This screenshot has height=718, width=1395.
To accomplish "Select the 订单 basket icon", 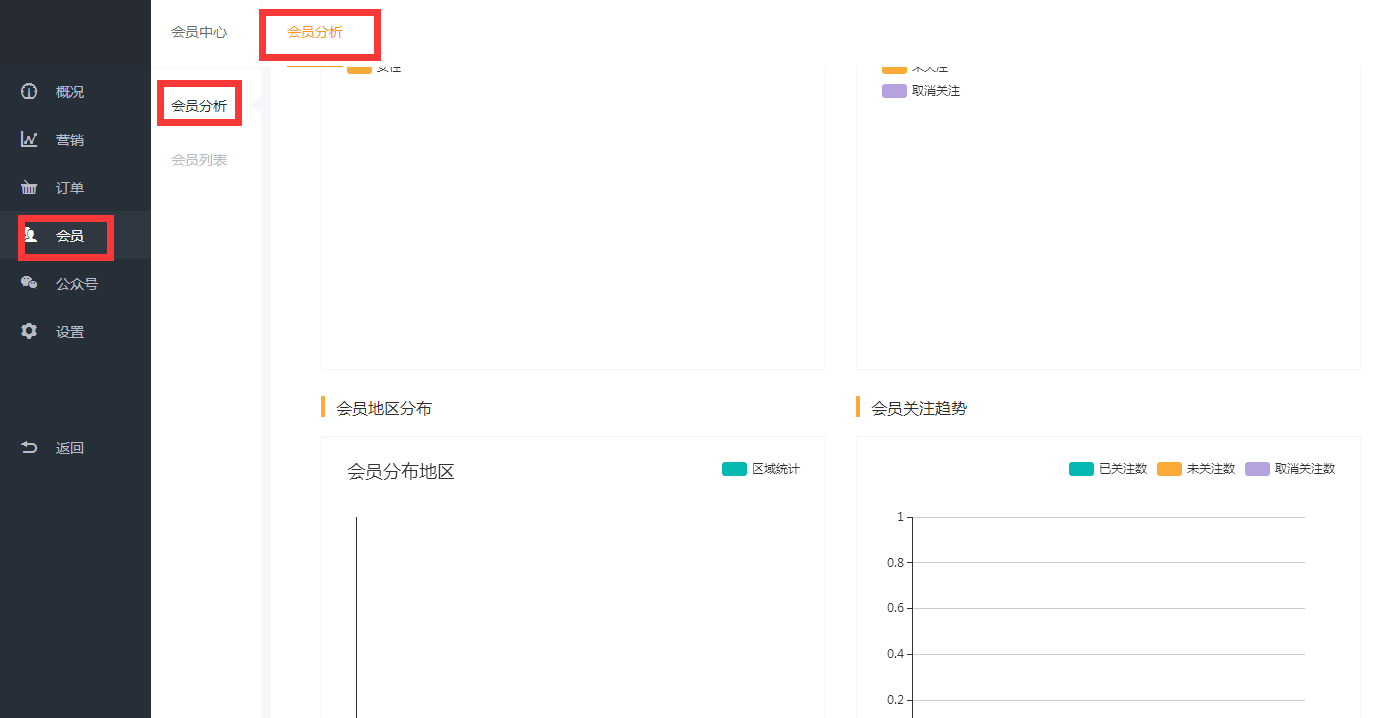I will [29, 188].
